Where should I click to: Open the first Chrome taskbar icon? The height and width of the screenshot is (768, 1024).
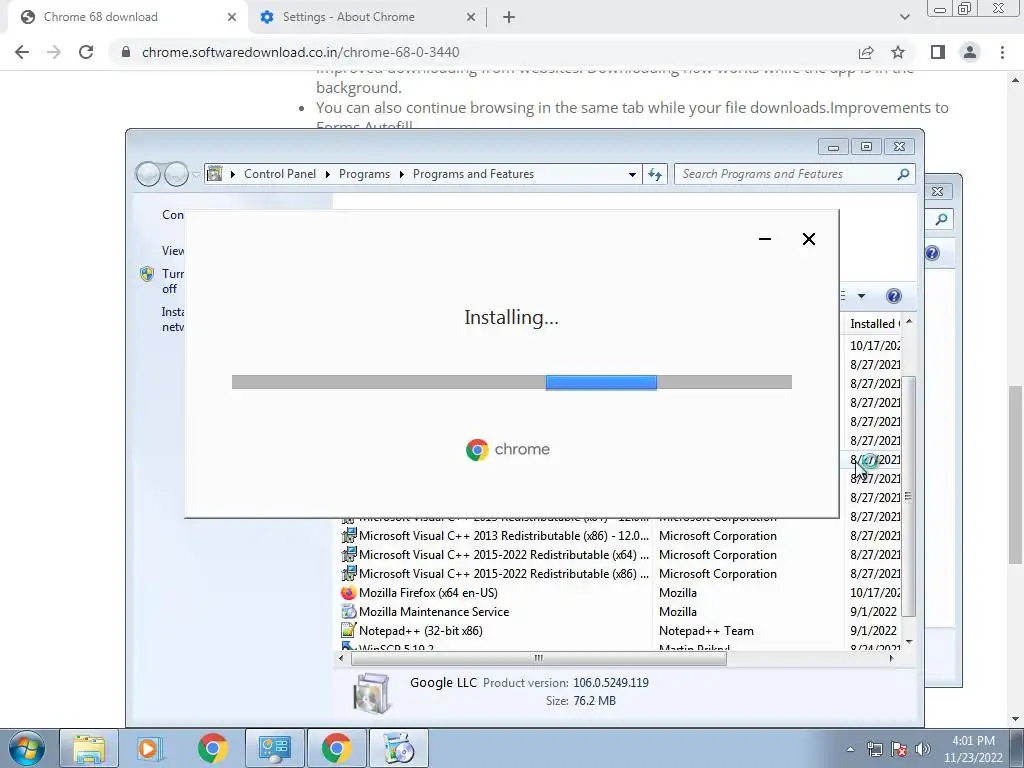pos(212,748)
